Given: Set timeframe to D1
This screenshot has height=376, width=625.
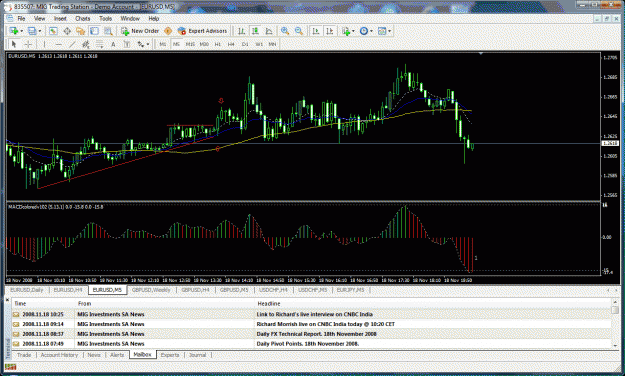Looking at the screenshot, I should (x=245, y=44).
